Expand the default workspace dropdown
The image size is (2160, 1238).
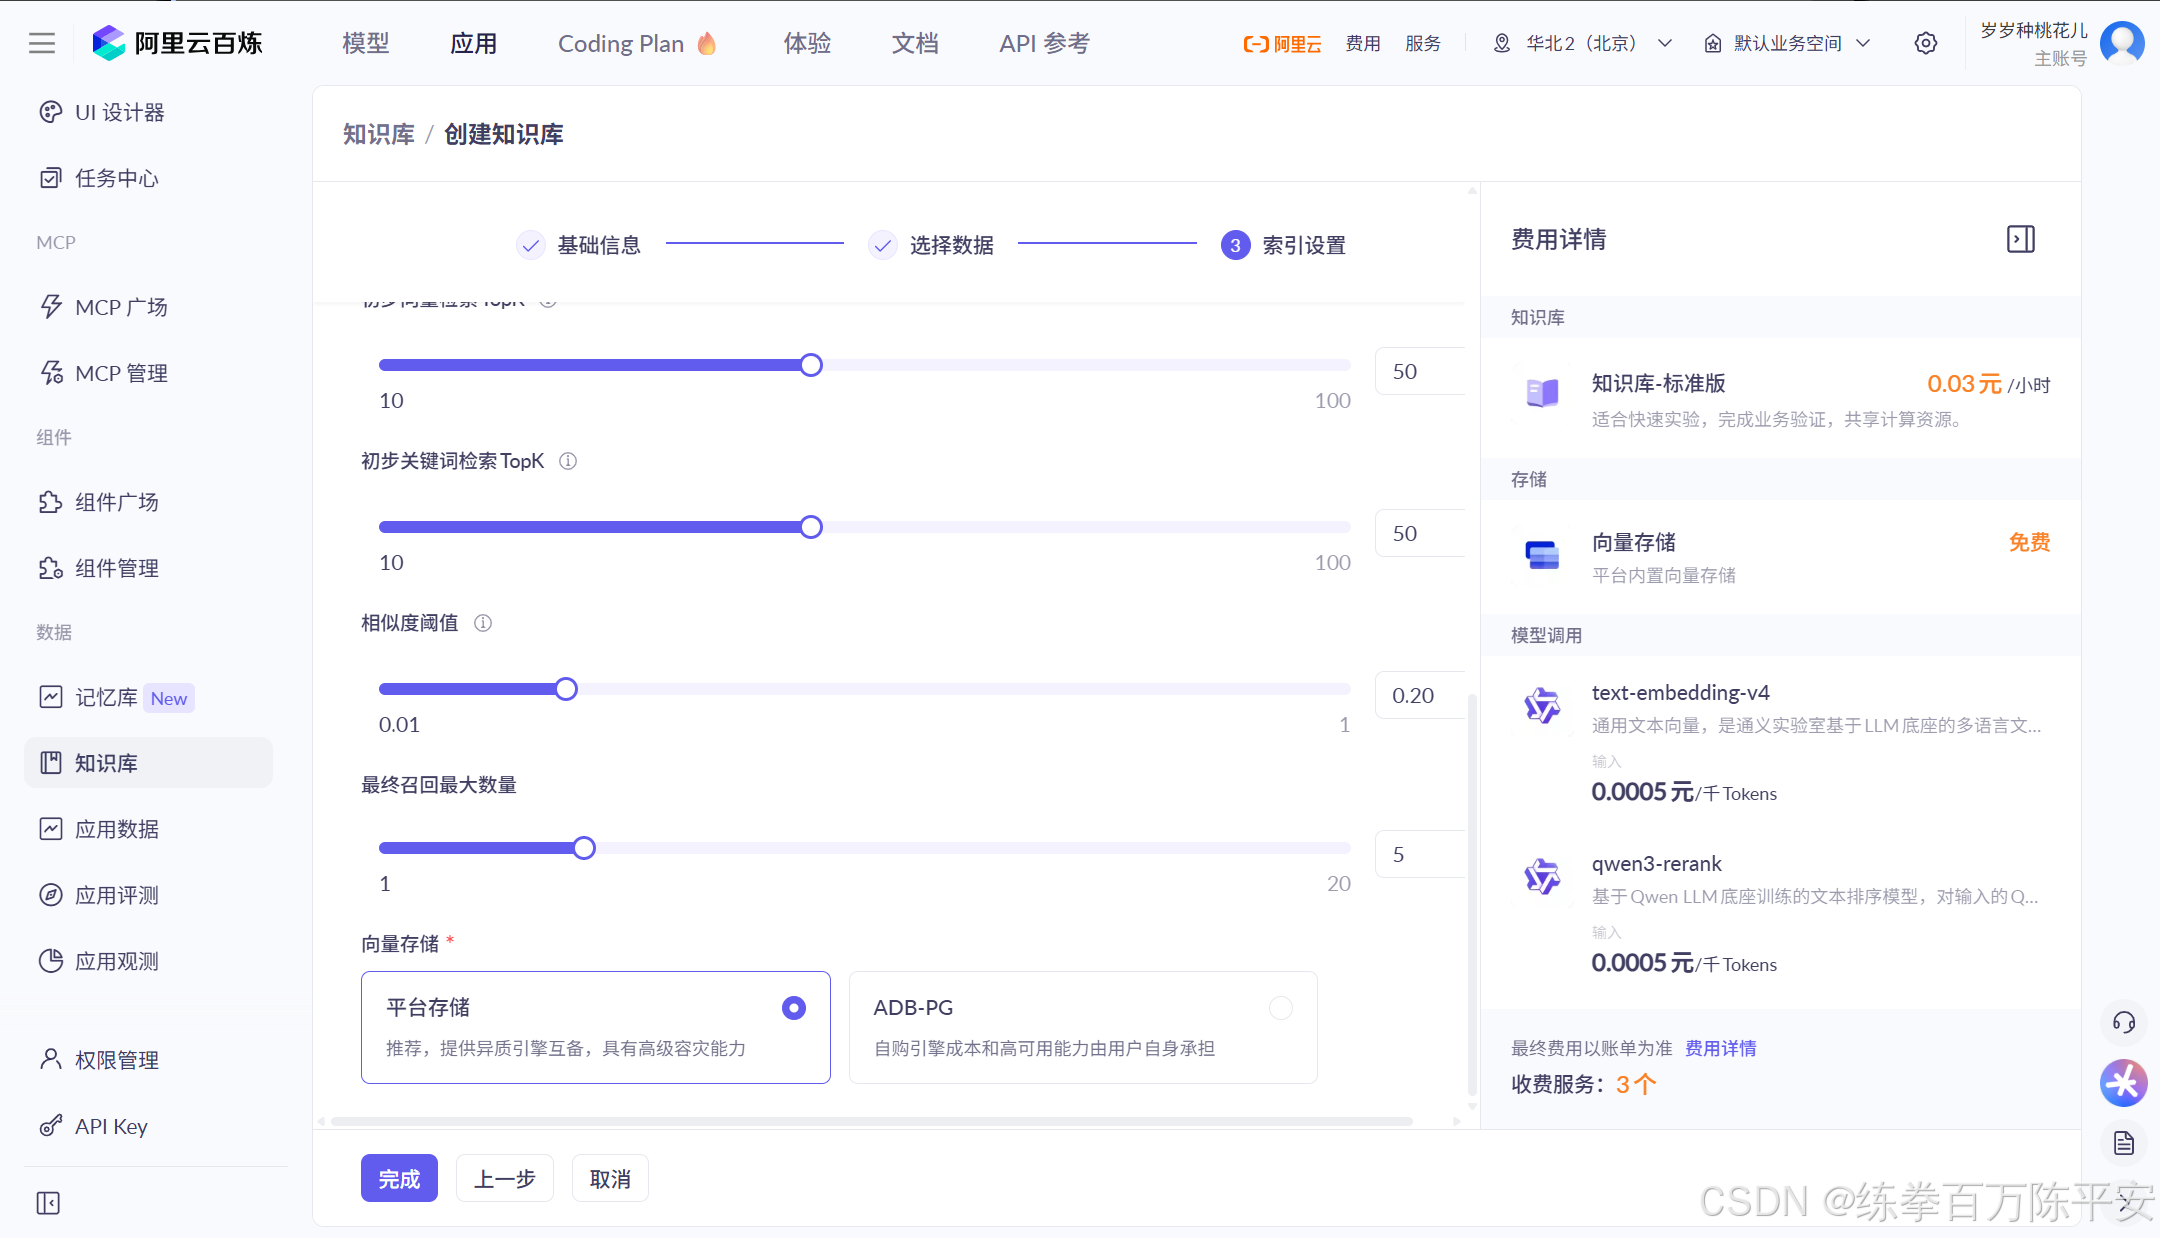point(1786,43)
